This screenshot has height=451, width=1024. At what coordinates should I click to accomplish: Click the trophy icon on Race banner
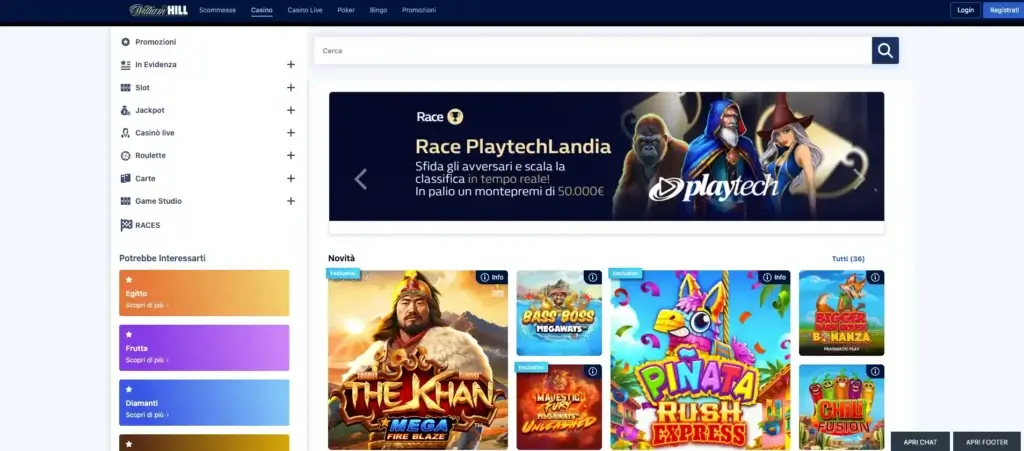point(455,117)
